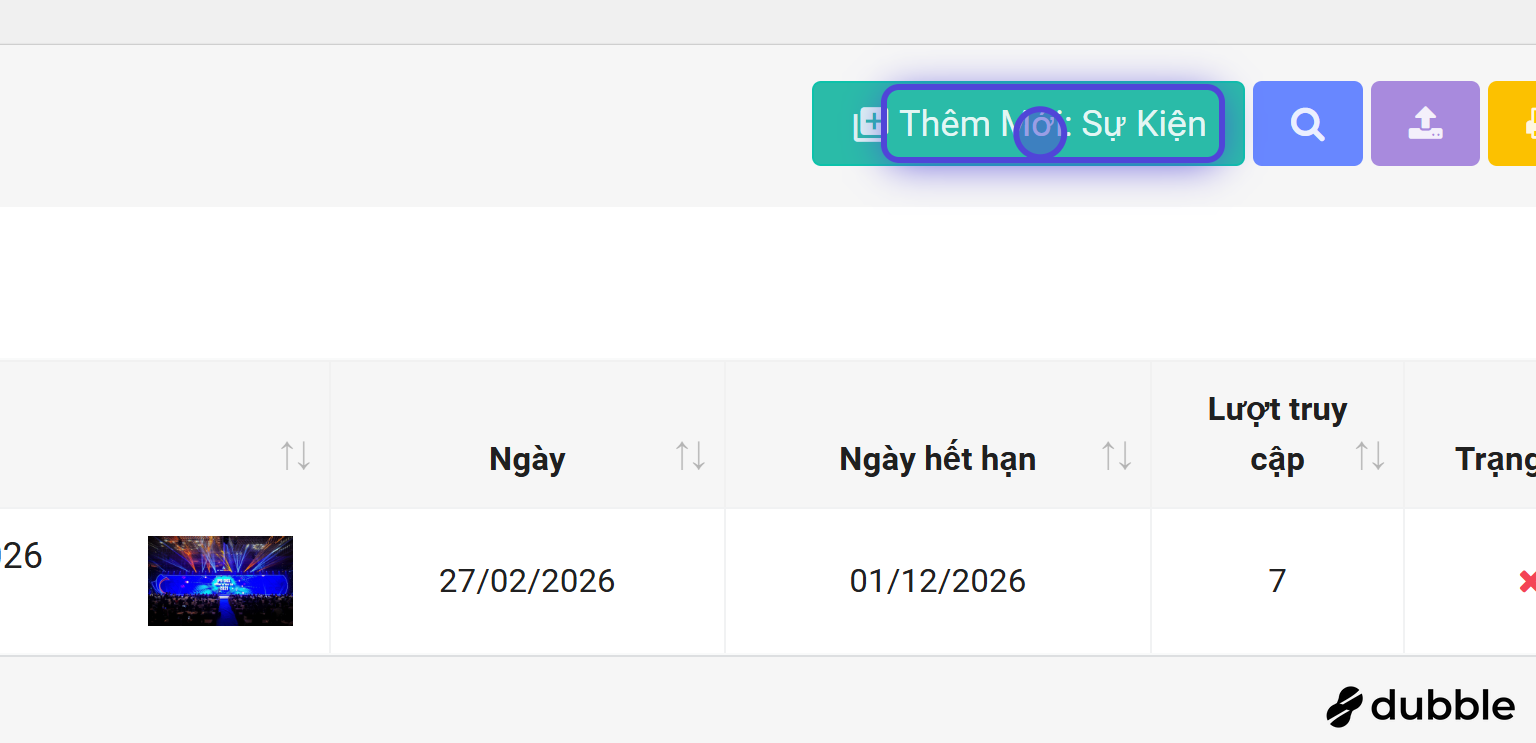Select the 01/12/2026 expiry date cell

(938, 581)
